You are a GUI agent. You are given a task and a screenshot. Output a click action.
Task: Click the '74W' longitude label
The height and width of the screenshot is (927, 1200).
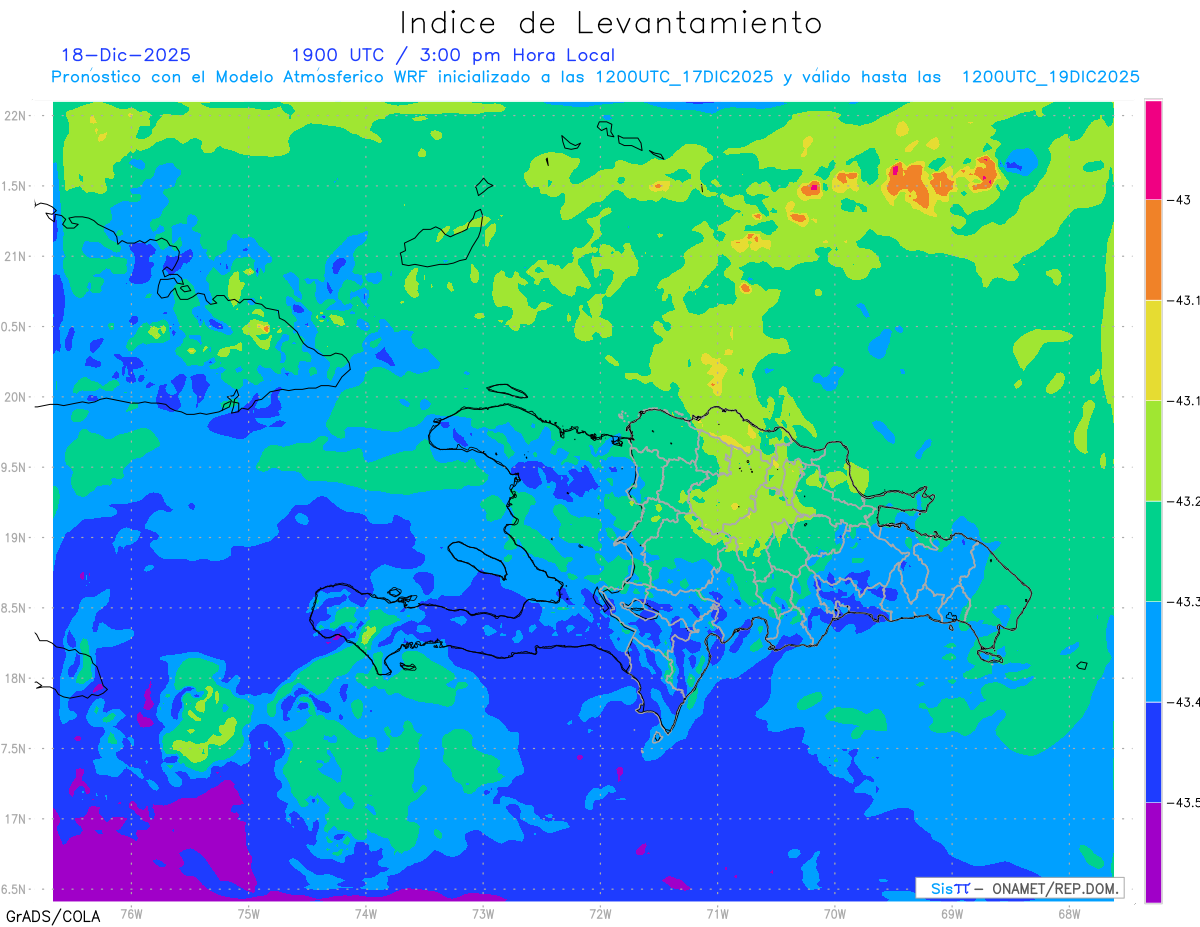366,913
